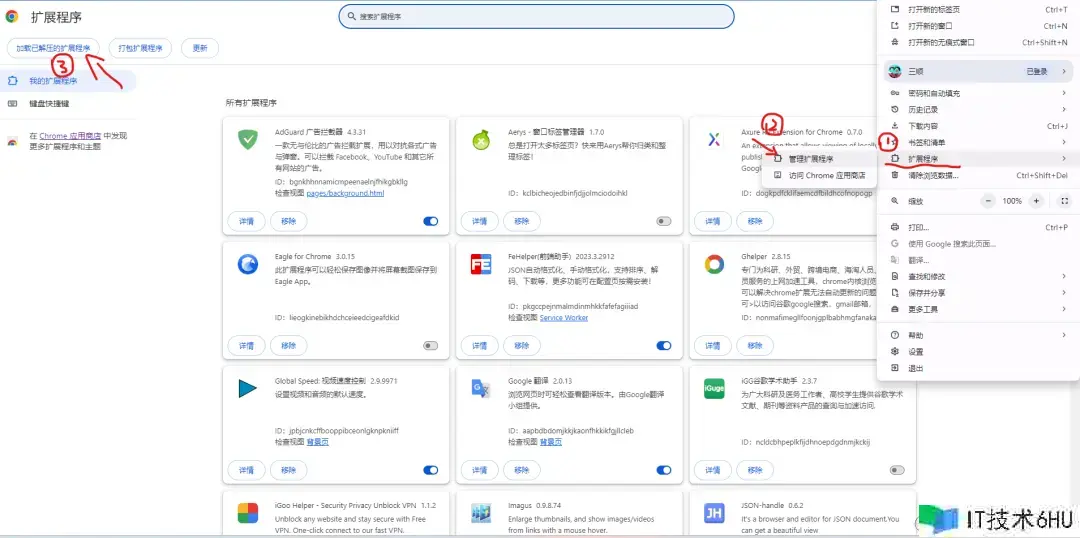Select 访问 Chrome 应用商店 in the submenu
The image size is (1080, 538).
point(819,176)
